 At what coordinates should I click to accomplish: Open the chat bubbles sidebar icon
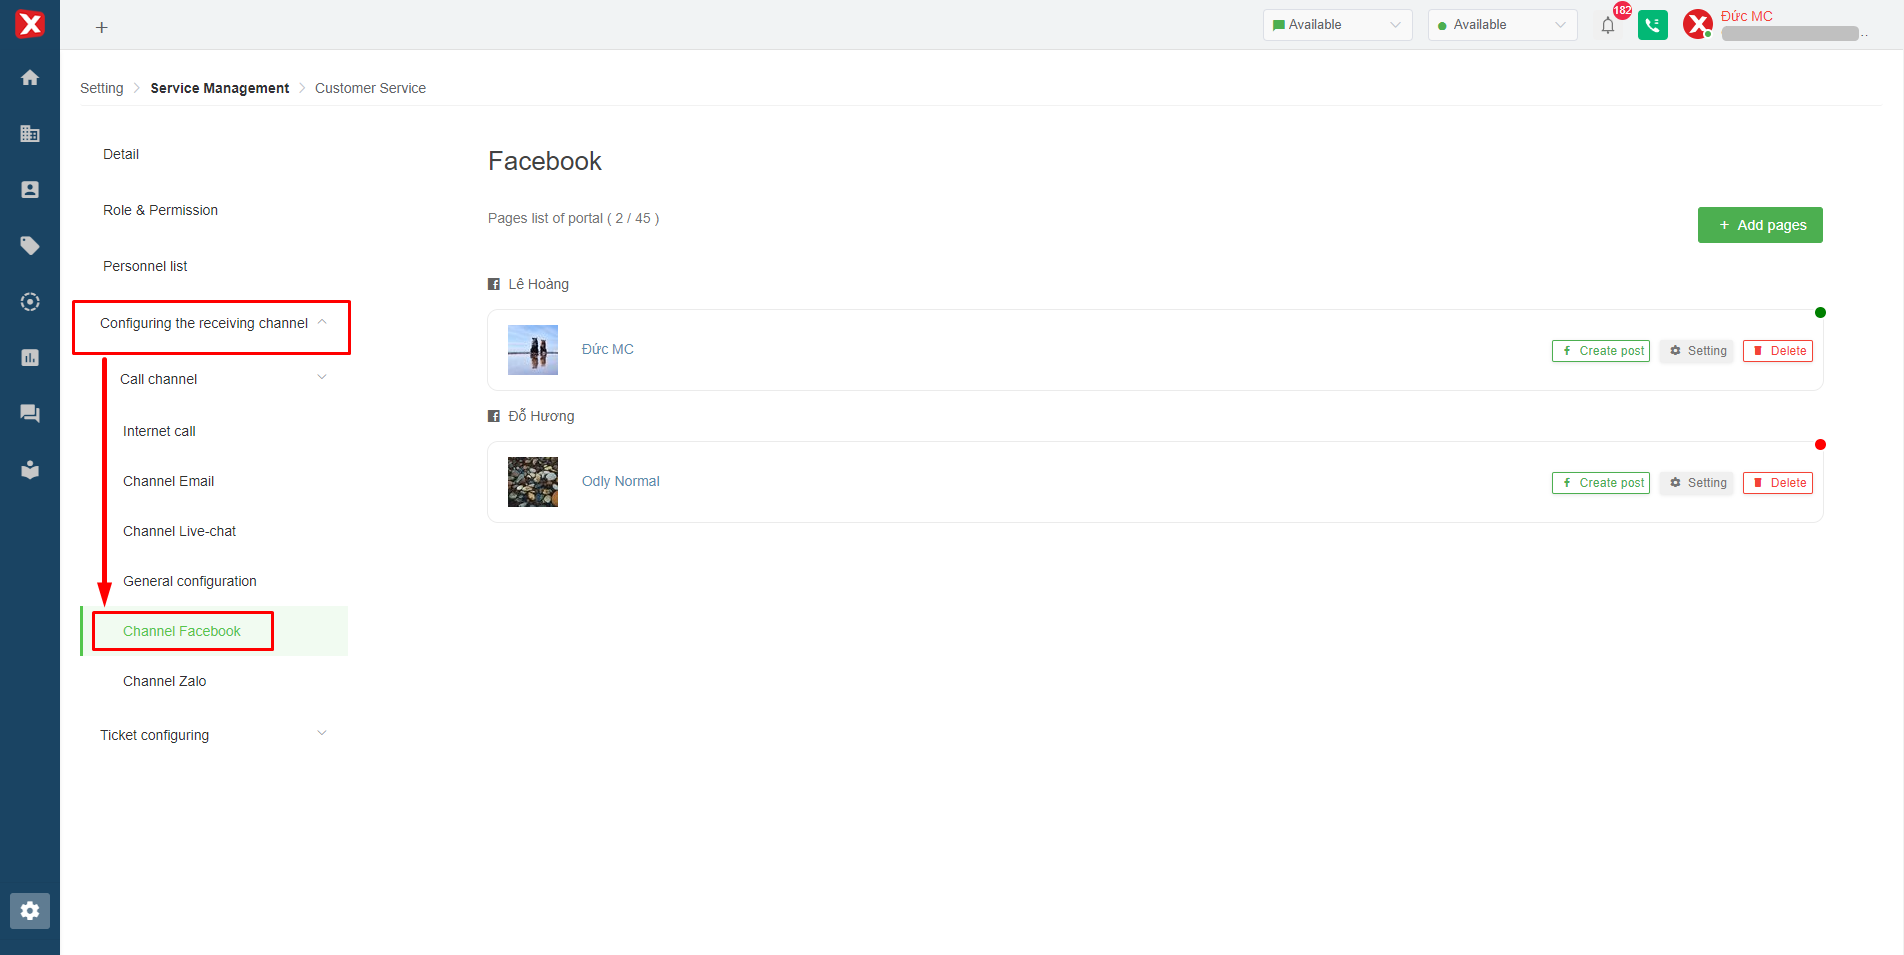click(x=30, y=414)
